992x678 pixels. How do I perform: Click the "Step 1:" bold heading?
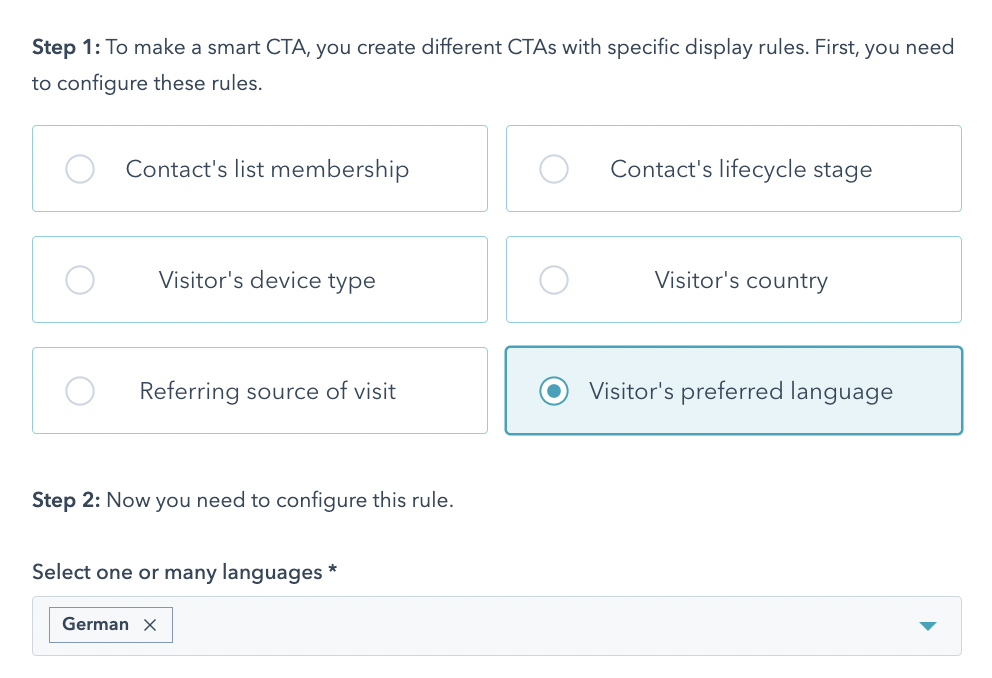coord(66,47)
